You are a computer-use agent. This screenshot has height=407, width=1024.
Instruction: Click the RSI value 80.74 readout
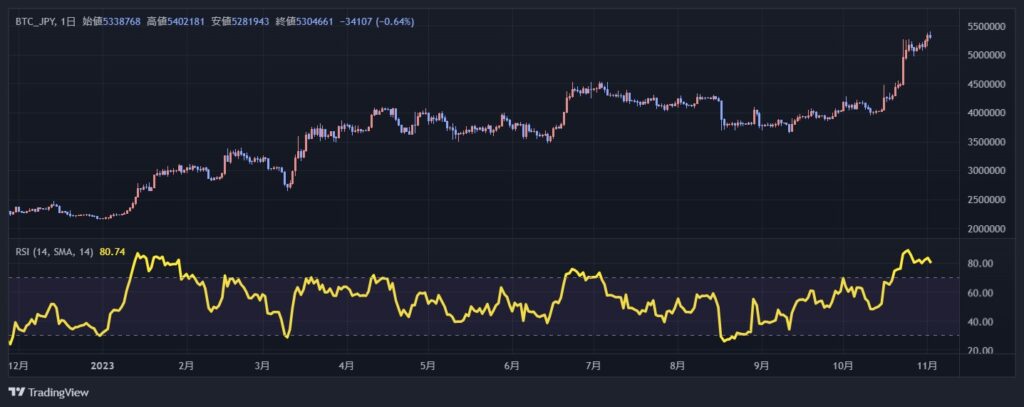coord(111,253)
